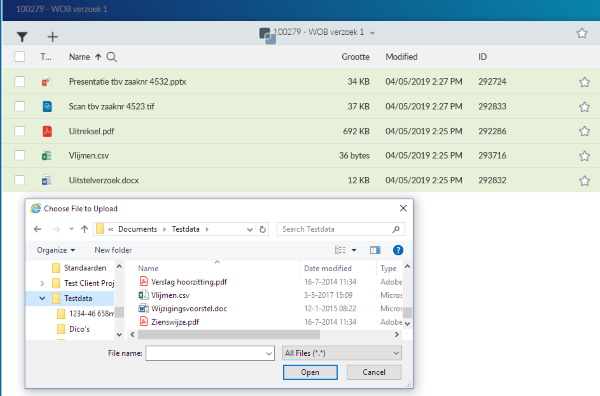The image size is (600, 396).
Task: Click the TIF file type icon for Scan
Action: coord(47,106)
